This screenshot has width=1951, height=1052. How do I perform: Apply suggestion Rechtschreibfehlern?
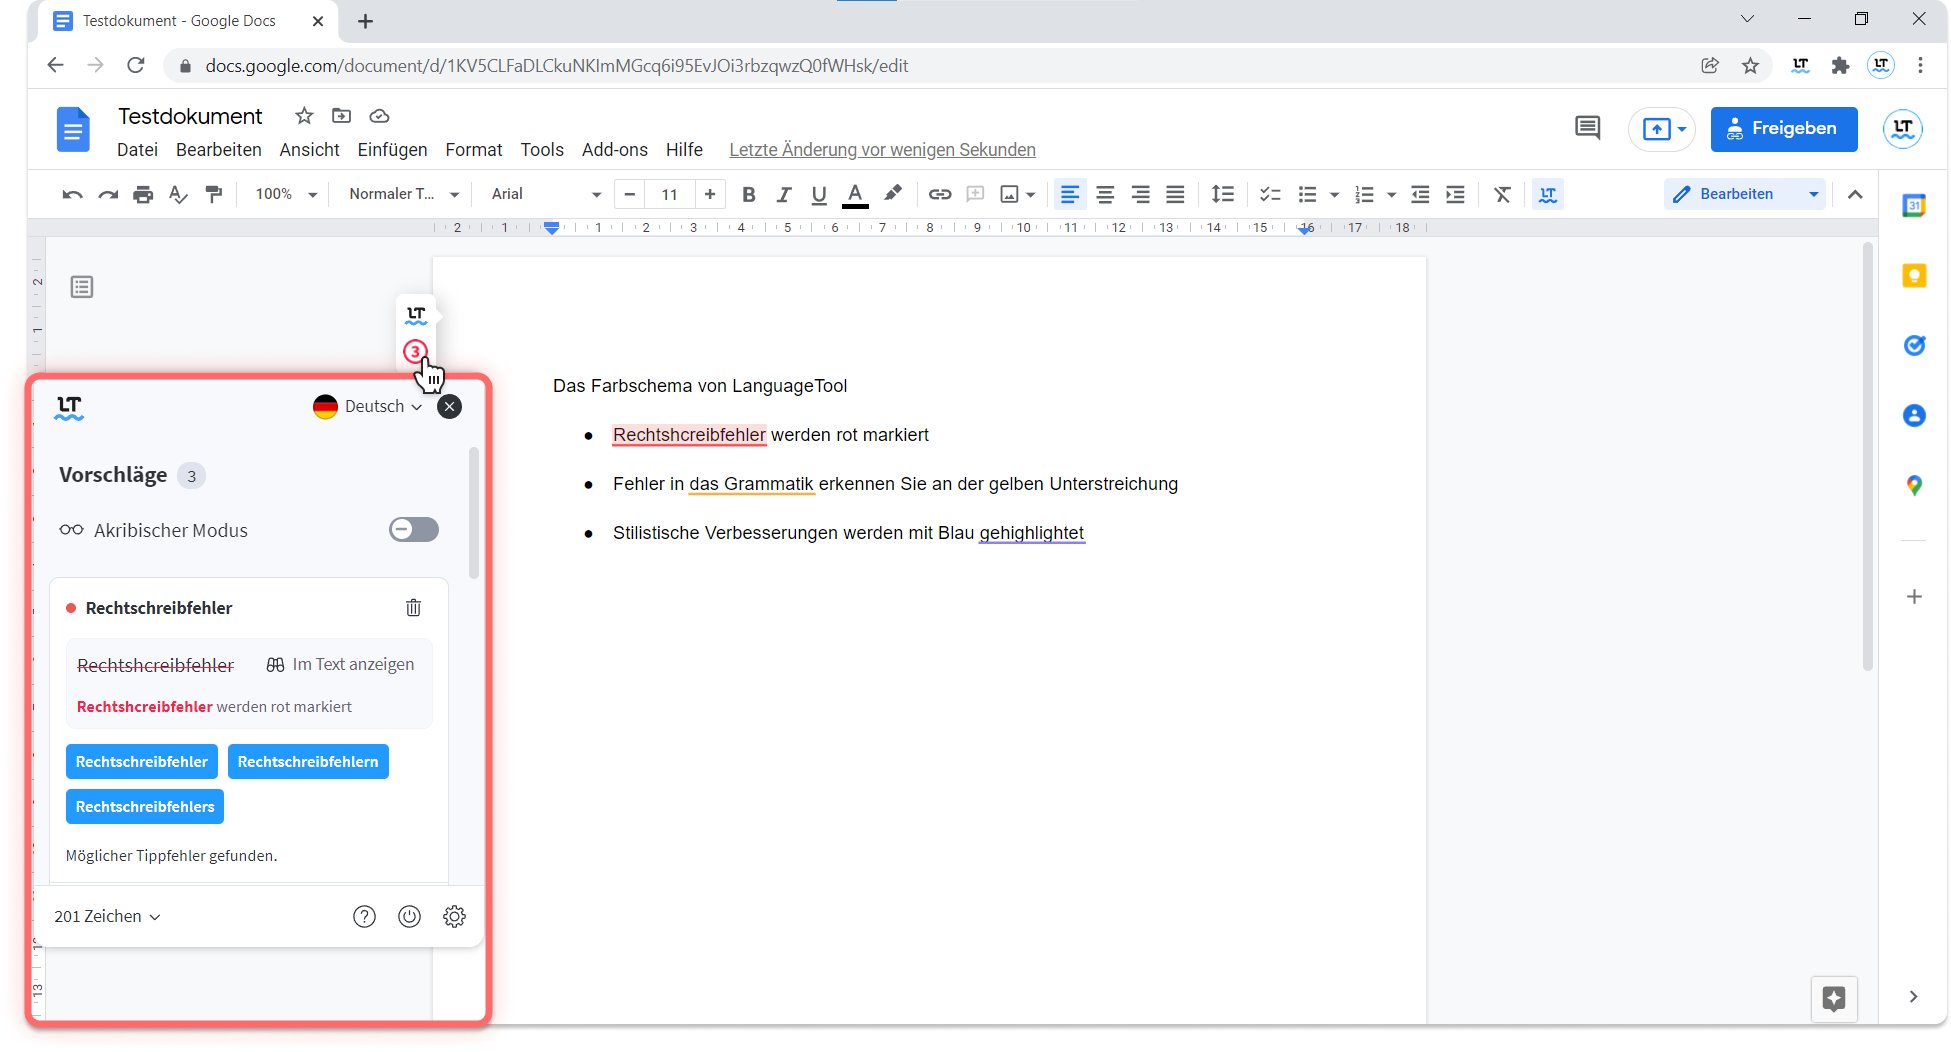tap(308, 762)
